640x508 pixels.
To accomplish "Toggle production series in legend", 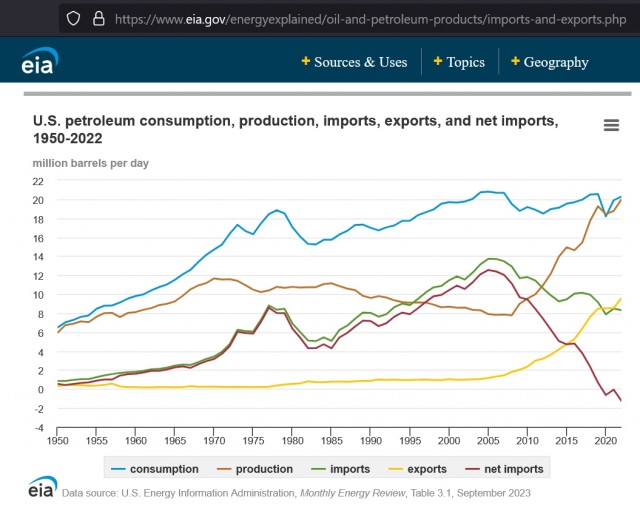I will click(x=255, y=469).
